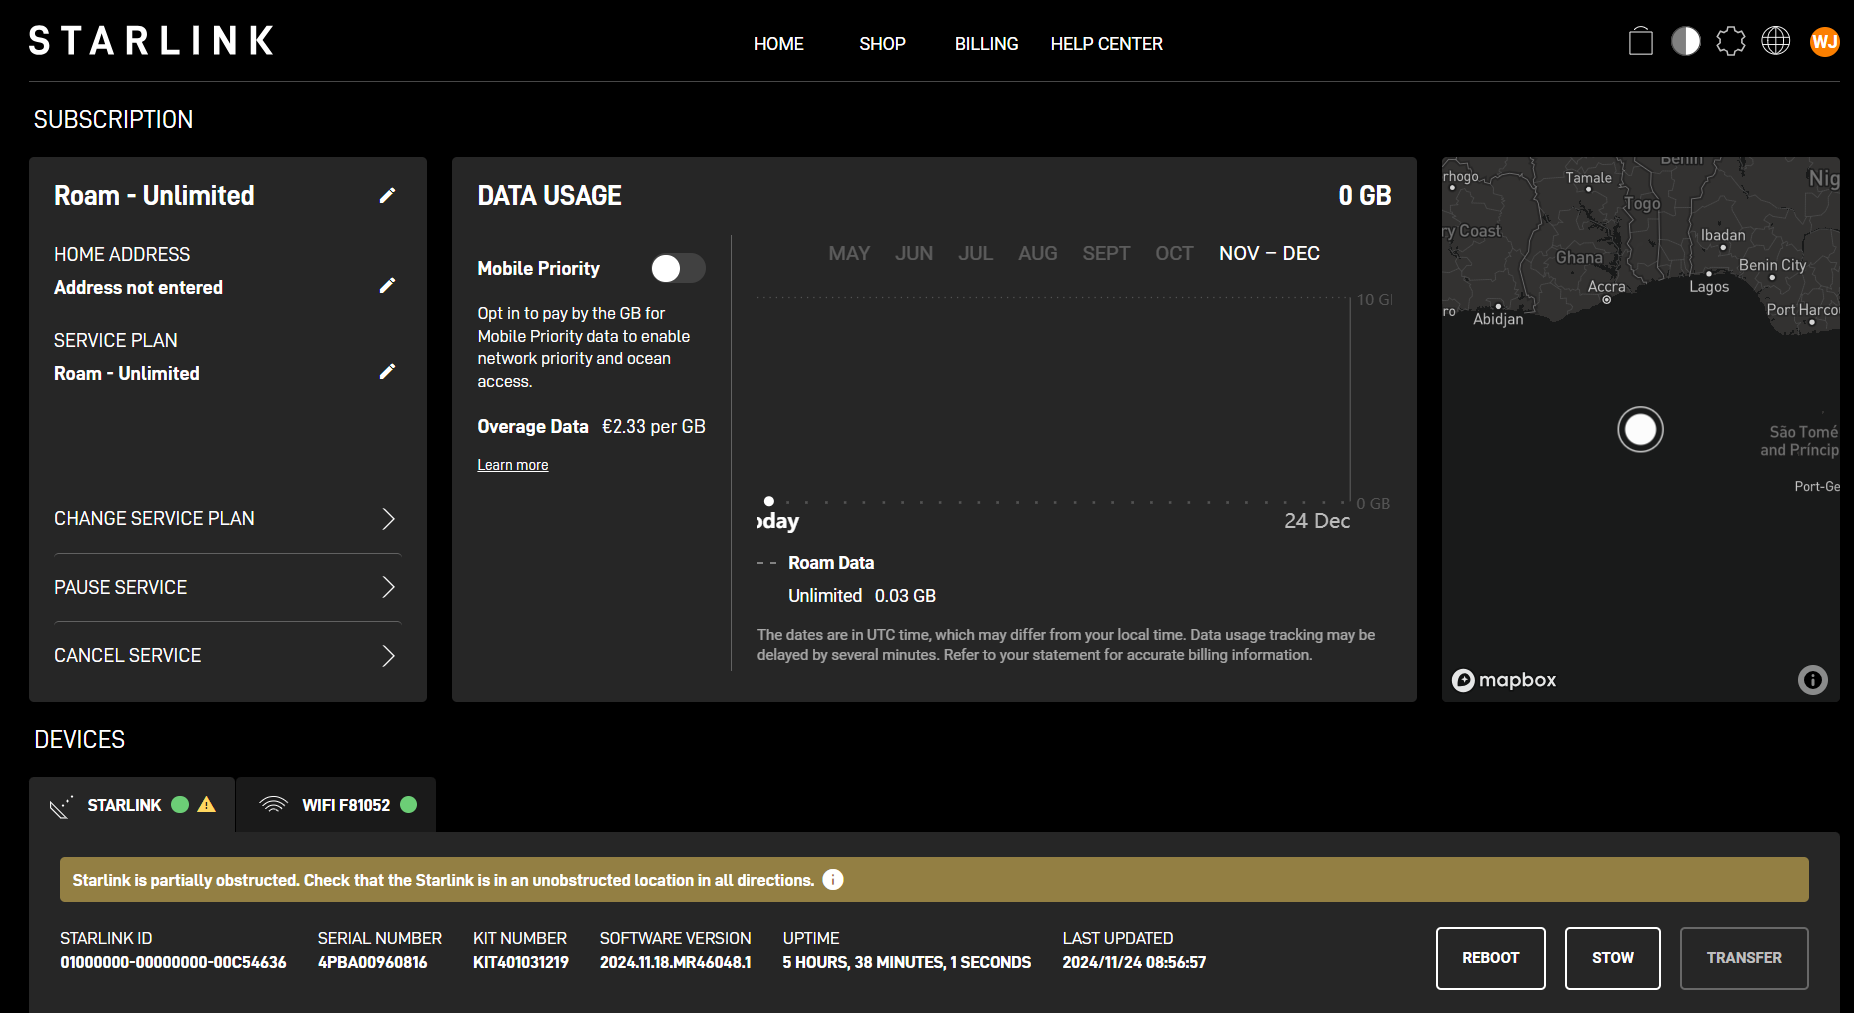Click the STARLINK logo
The height and width of the screenshot is (1013, 1854).
[151, 41]
